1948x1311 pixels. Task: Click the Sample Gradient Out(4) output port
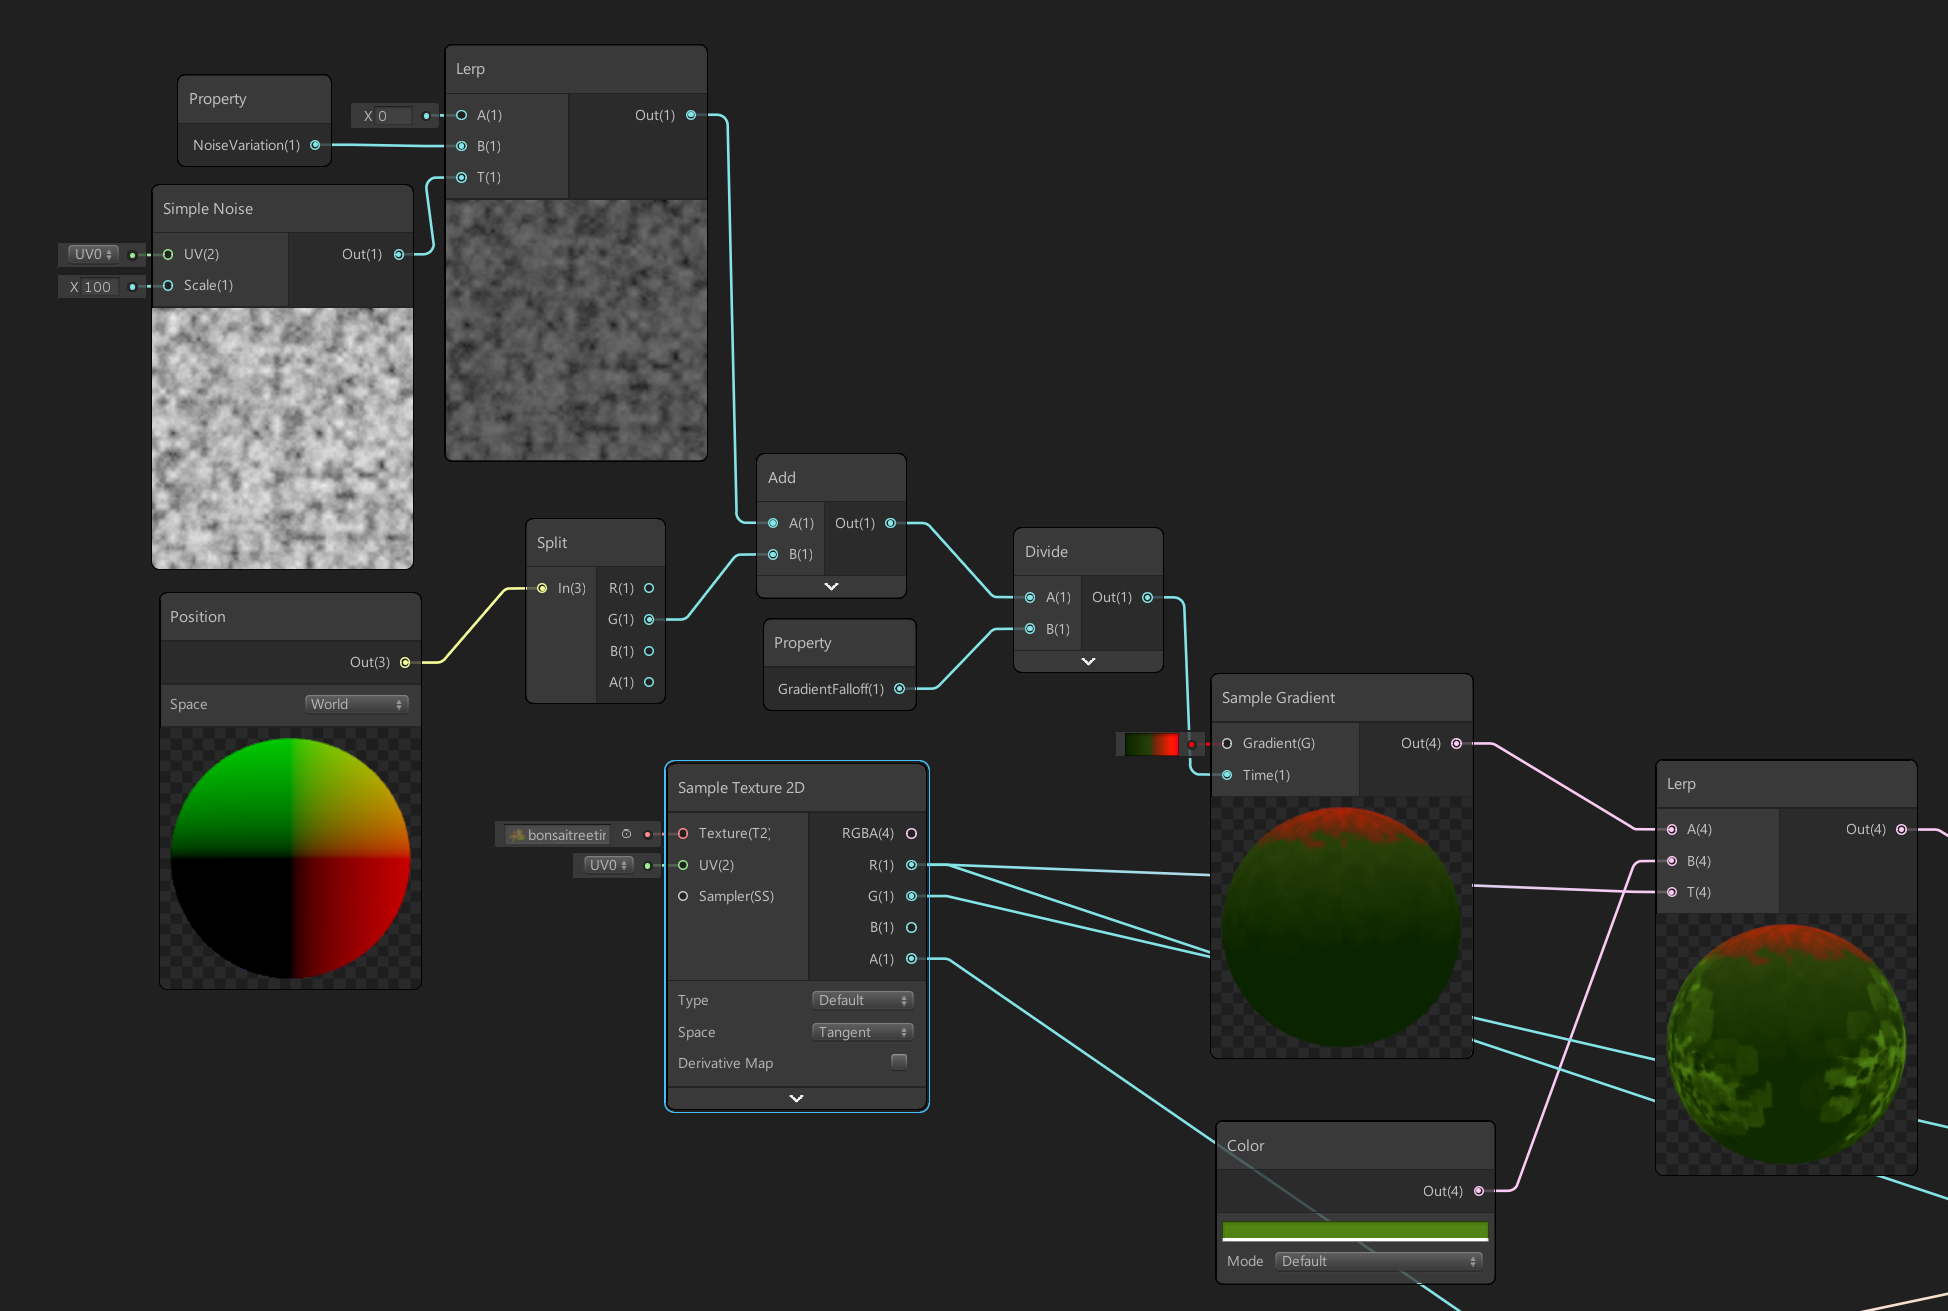tap(1456, 743)
